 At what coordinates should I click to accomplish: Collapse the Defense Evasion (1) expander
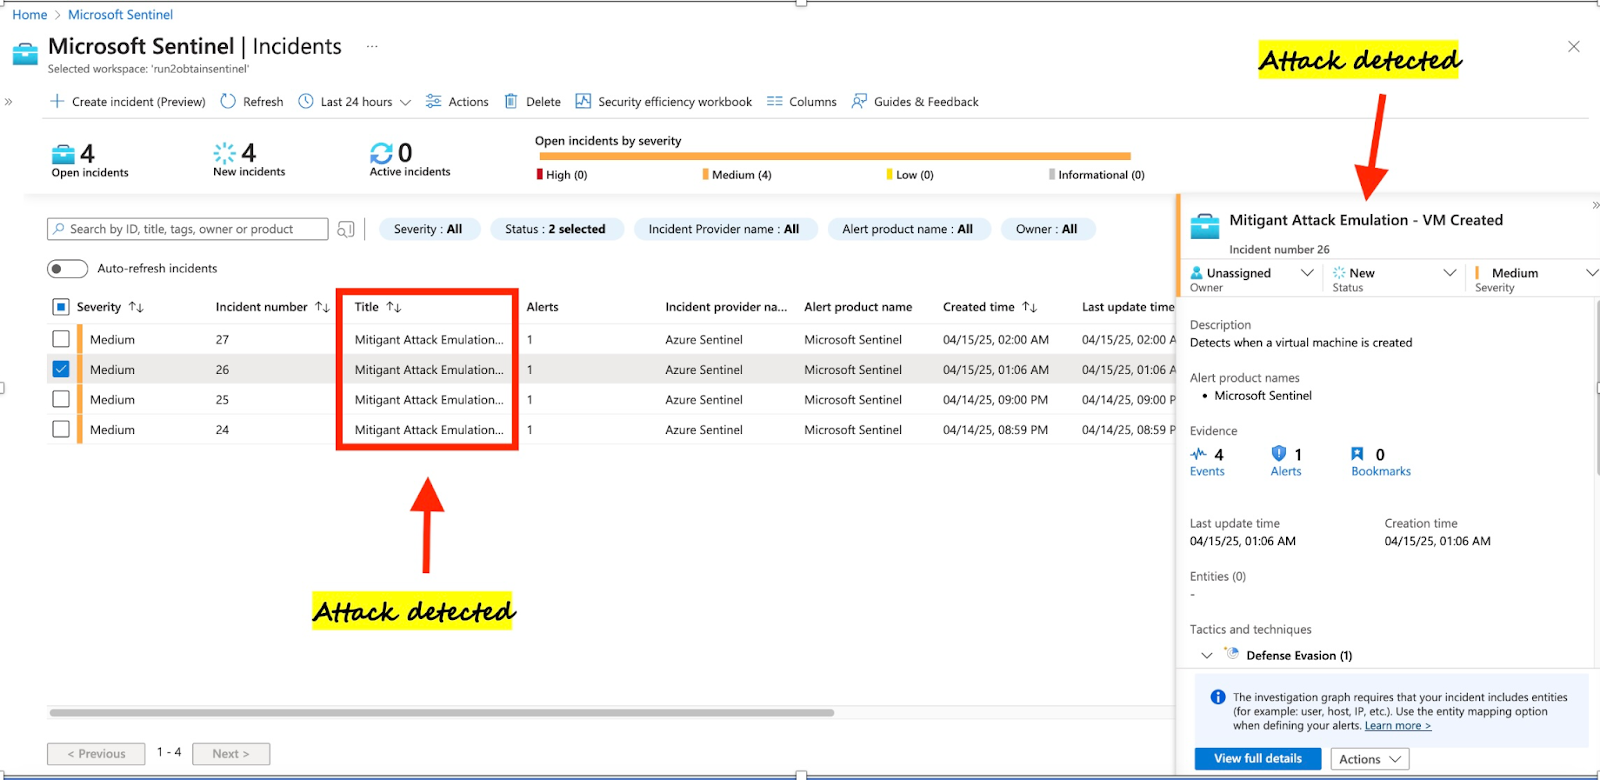pyautogui.click(x=1207, y=655)
